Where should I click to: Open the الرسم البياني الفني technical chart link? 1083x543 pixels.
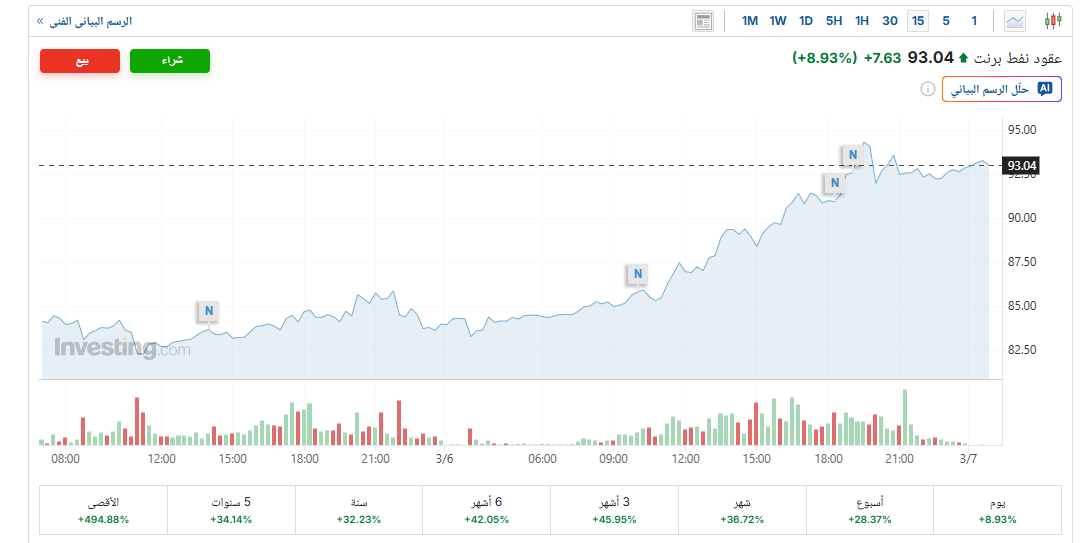(x=88, y=21)
